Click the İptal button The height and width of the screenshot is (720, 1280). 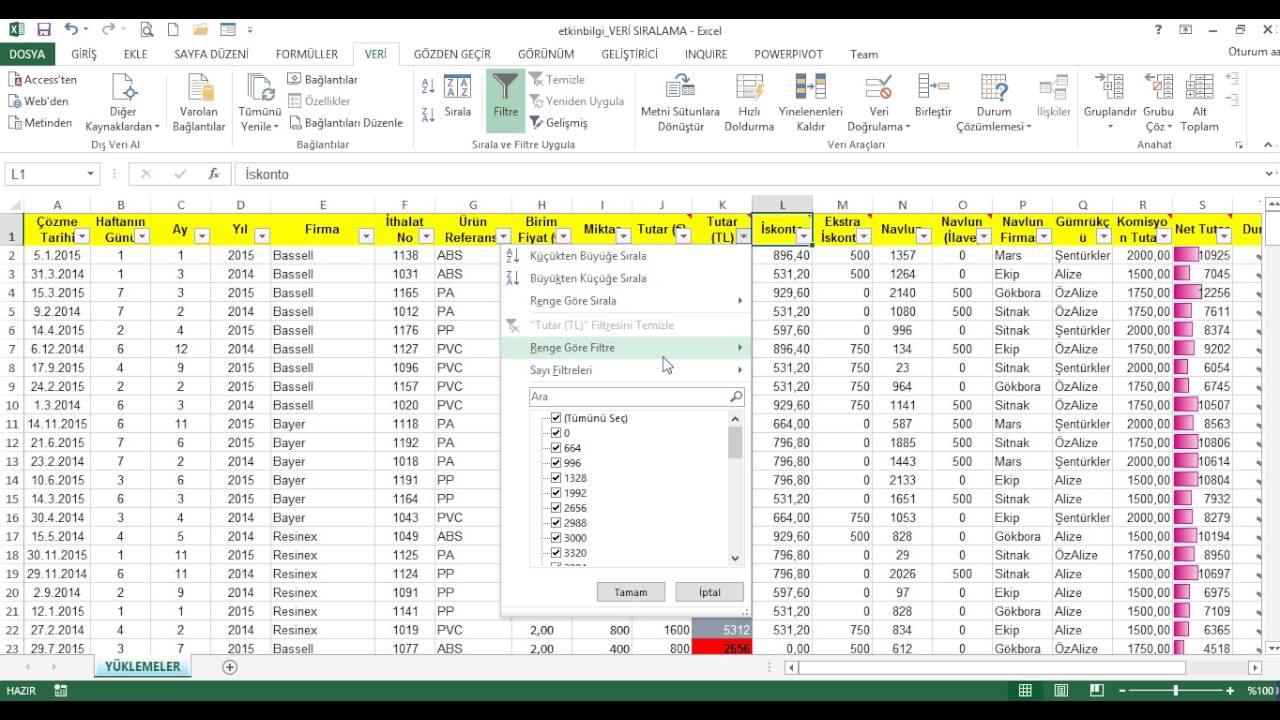click(710, 592)
